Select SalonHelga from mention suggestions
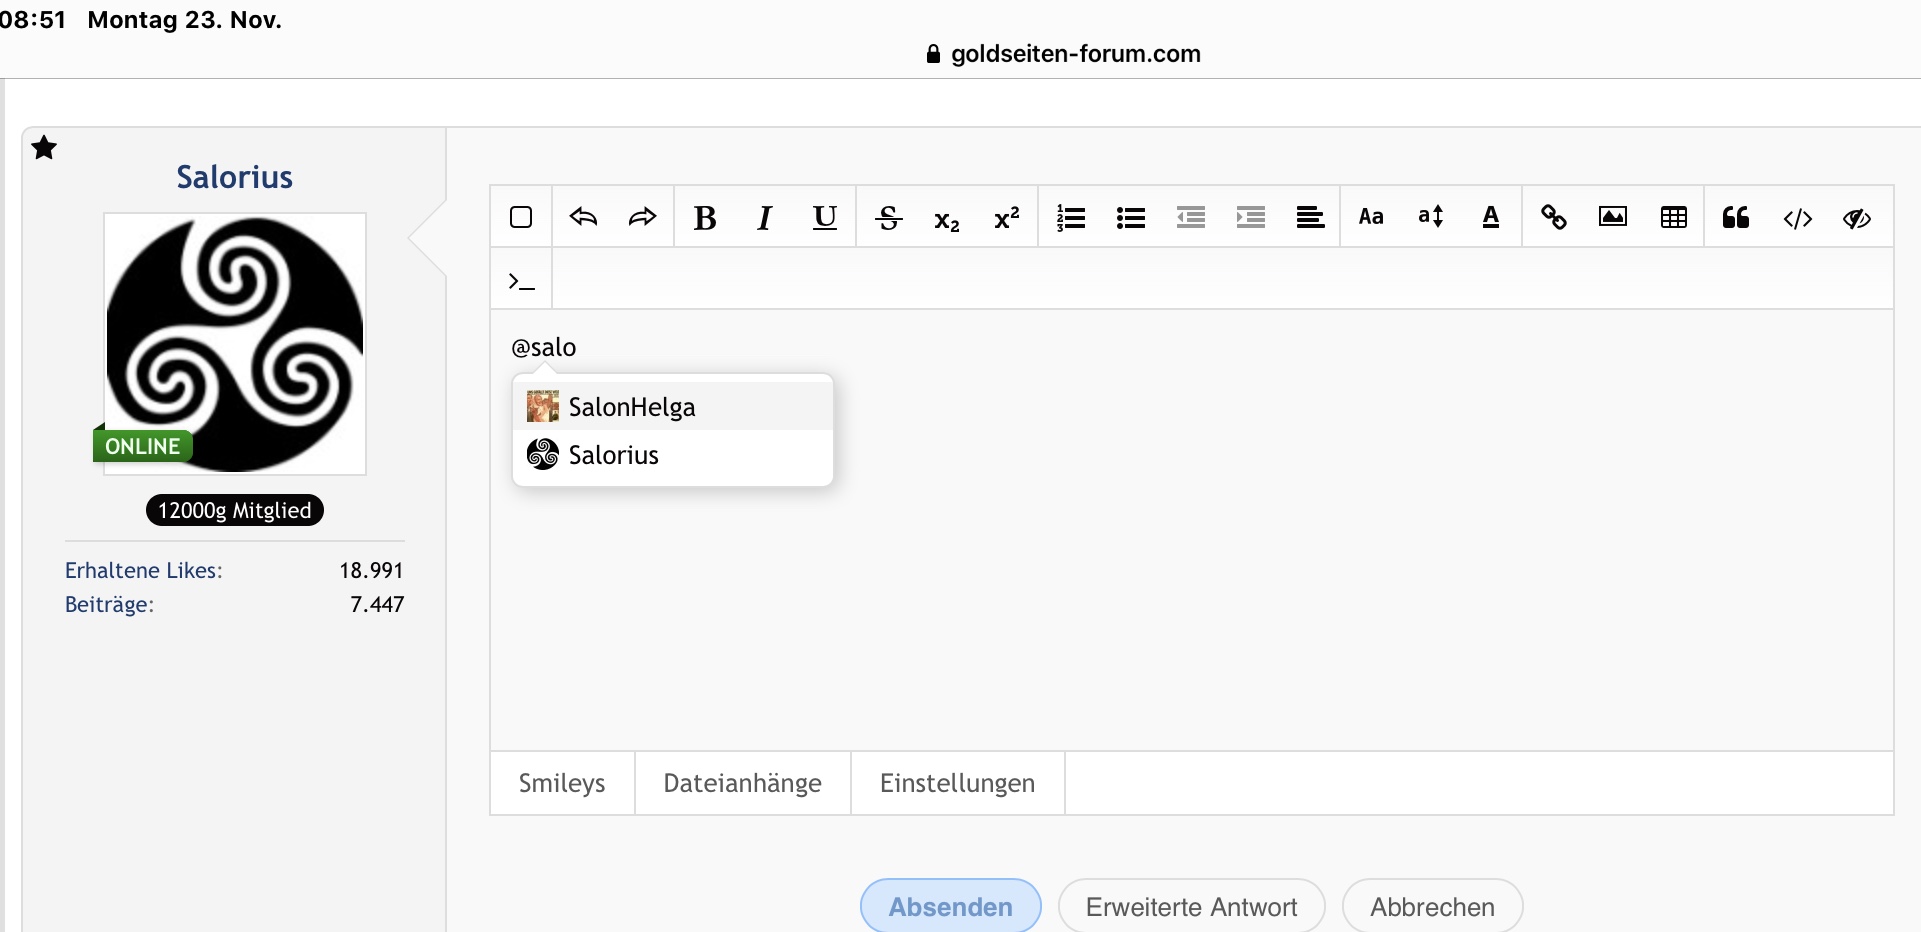The width and height of the screenshot is (1921, 932). click(x=632, y=407)
